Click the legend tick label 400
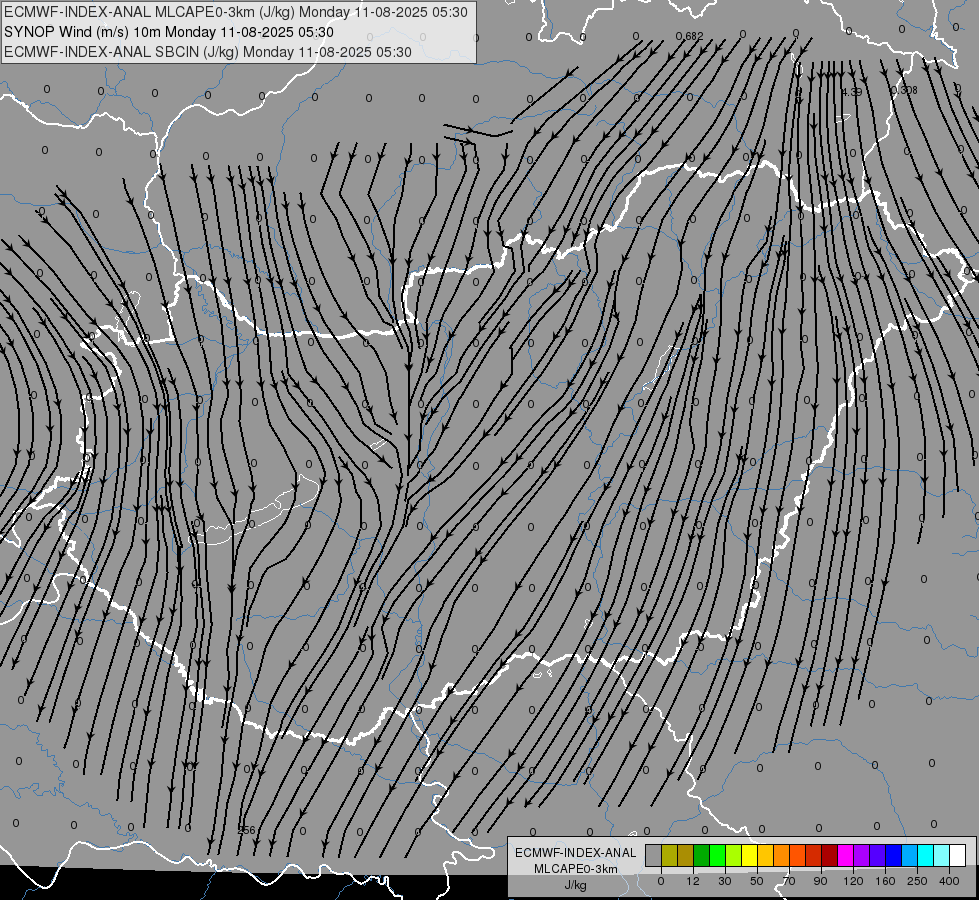Viewport: 979px width, 900px height. 949,881
